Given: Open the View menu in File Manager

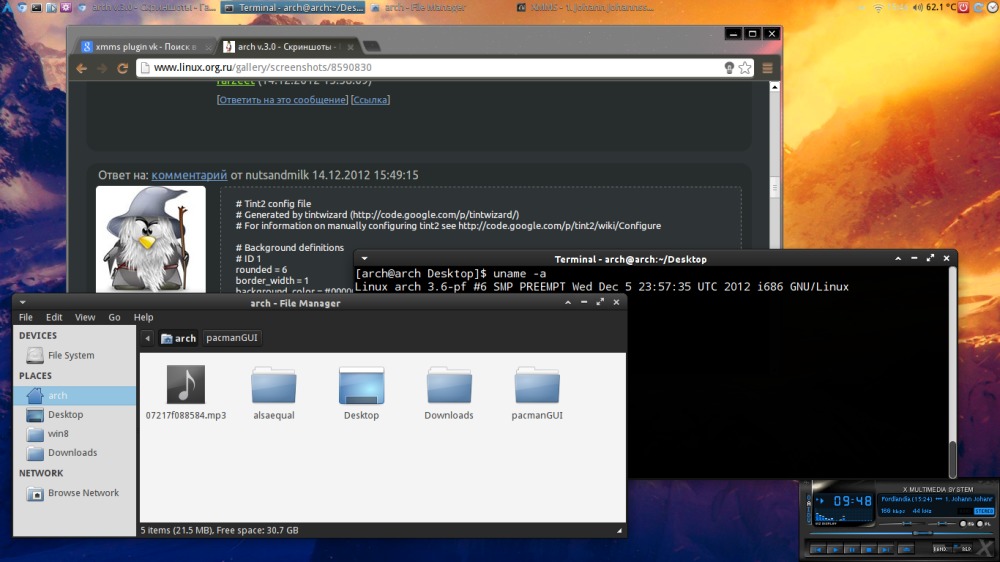Looking at the screenshot, I should (85, 317).
